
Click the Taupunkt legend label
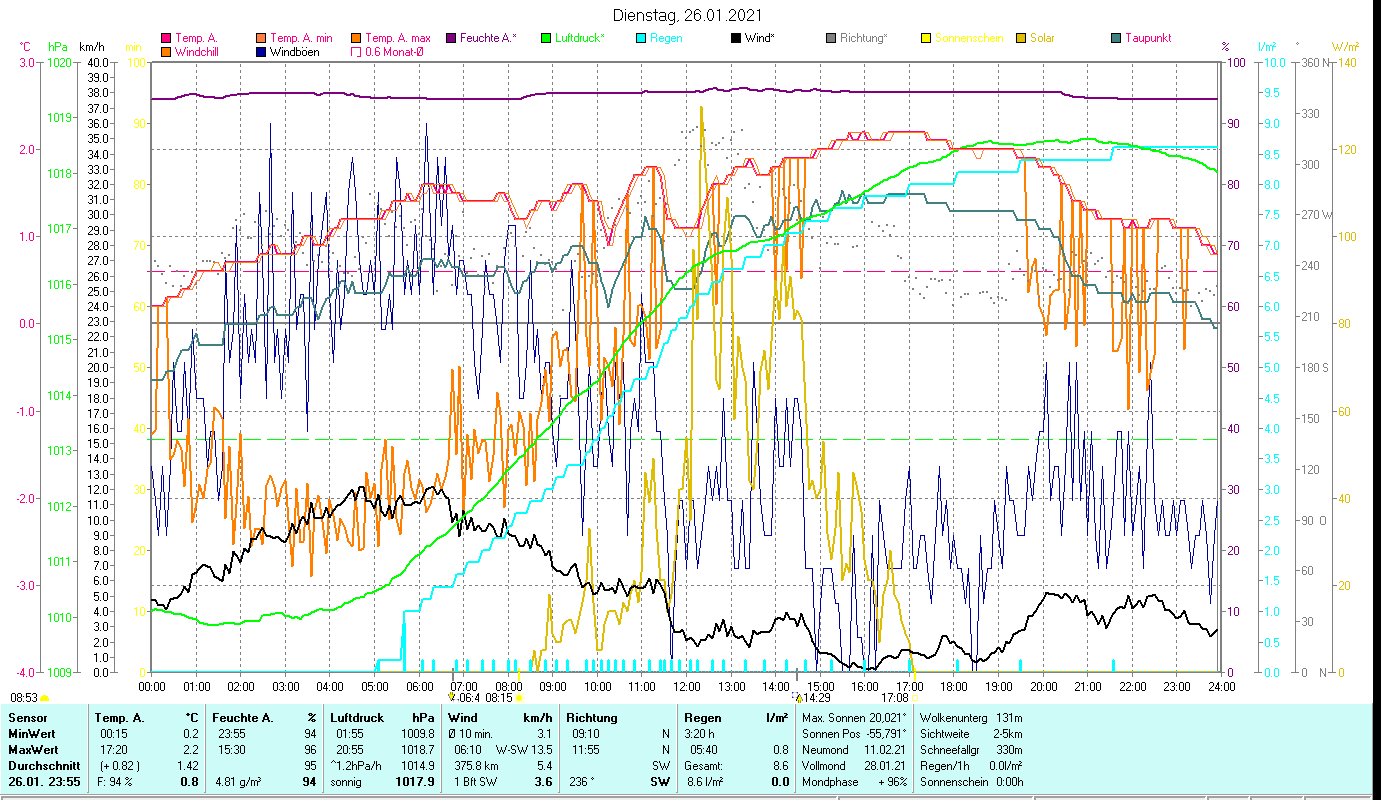coord(1147,38)
